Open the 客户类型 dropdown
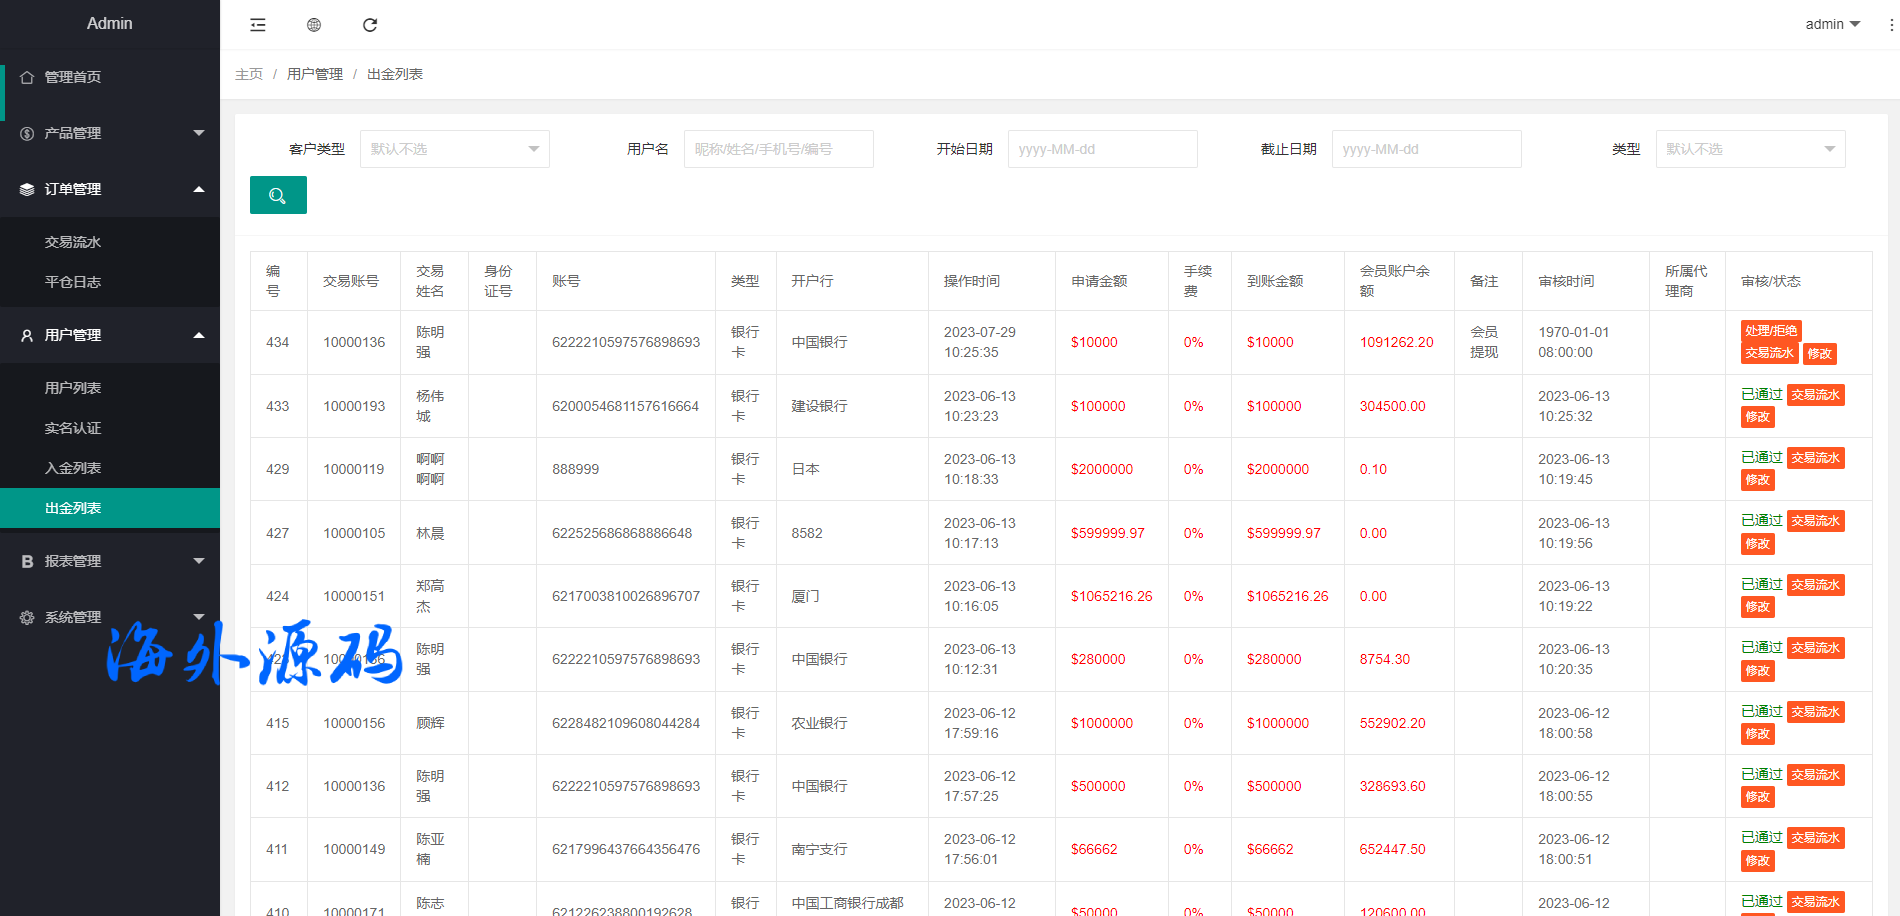Image resolution: width=1900 pixels, height=916 pixels. pyautogui.click(x=454, y=149)
